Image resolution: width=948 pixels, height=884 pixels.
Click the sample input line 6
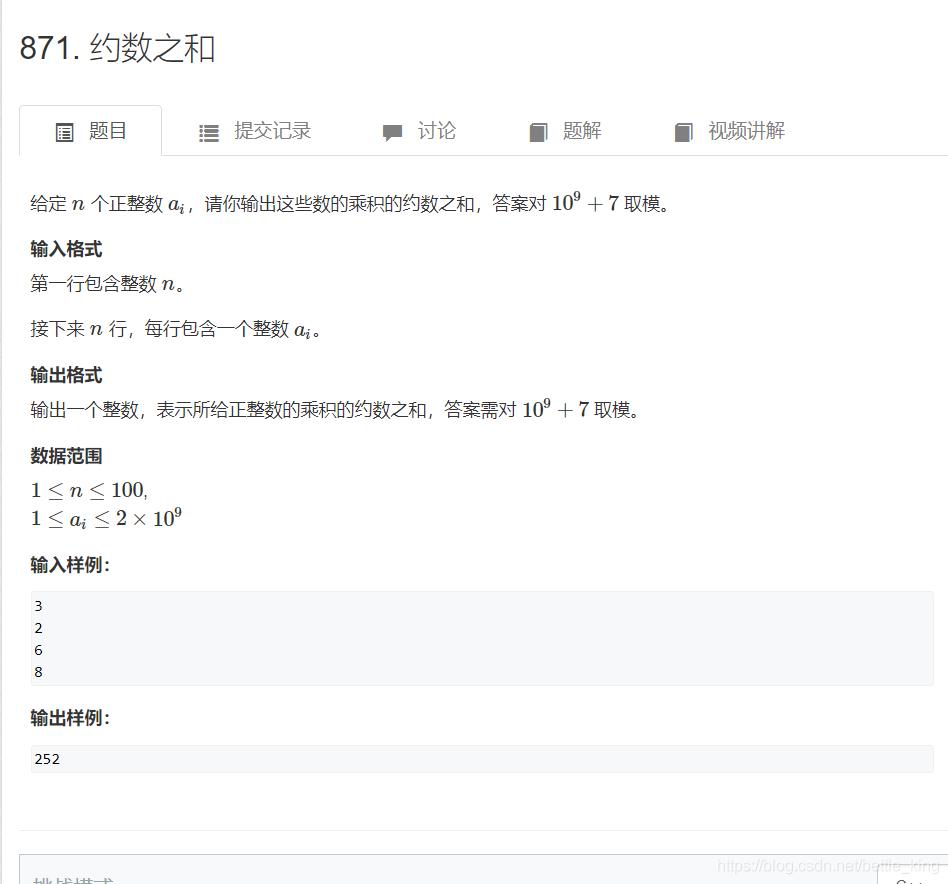tap(39, 651)
